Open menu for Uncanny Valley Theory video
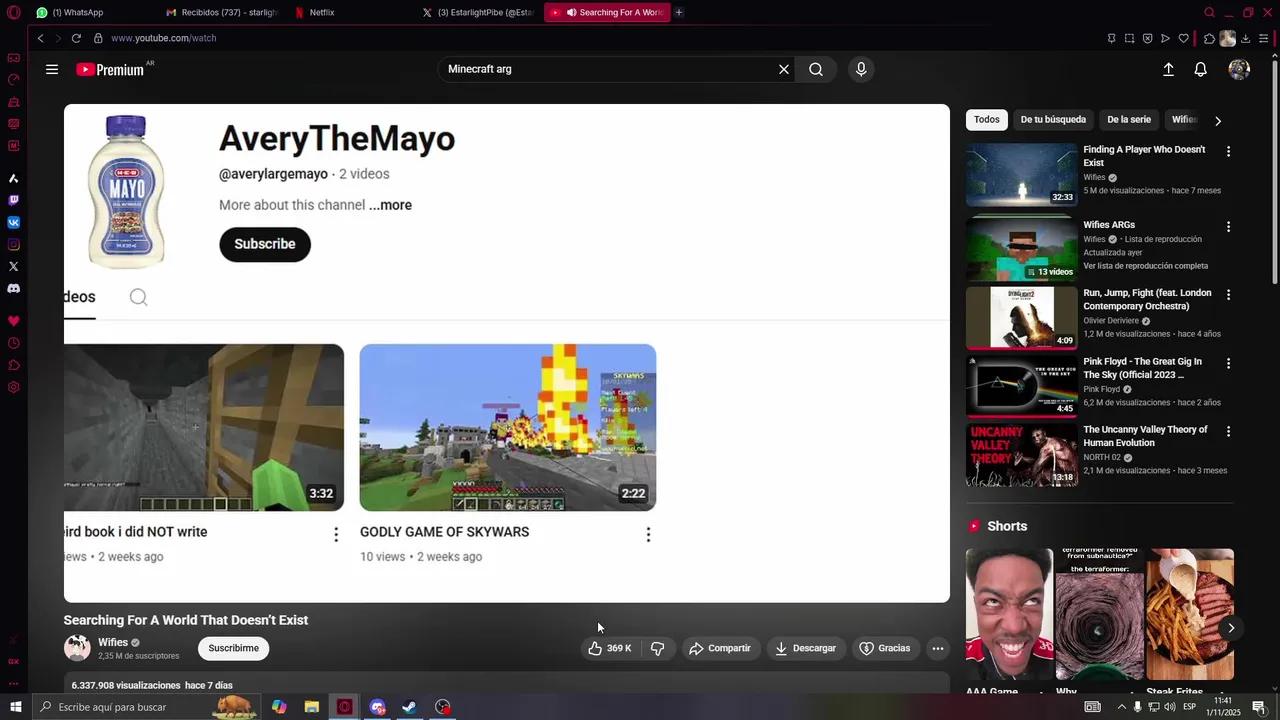Screen dimensions: 1280x720 [x=1228, y=431]
